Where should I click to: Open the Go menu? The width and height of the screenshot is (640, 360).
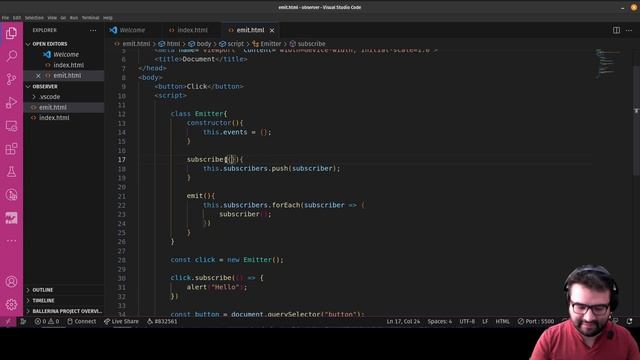click(63, 18)
